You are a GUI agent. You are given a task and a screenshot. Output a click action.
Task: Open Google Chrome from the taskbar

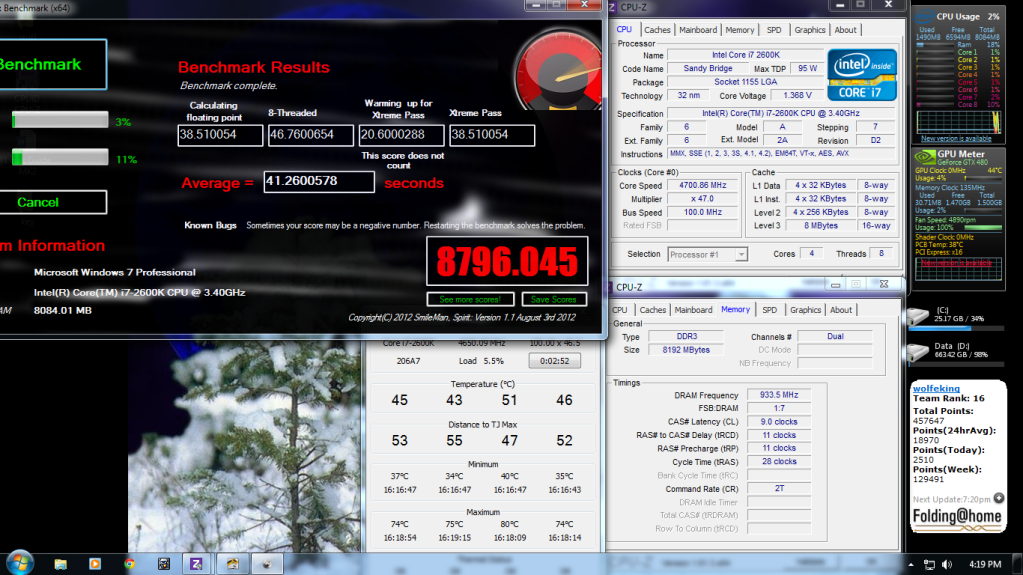point(129,564)
